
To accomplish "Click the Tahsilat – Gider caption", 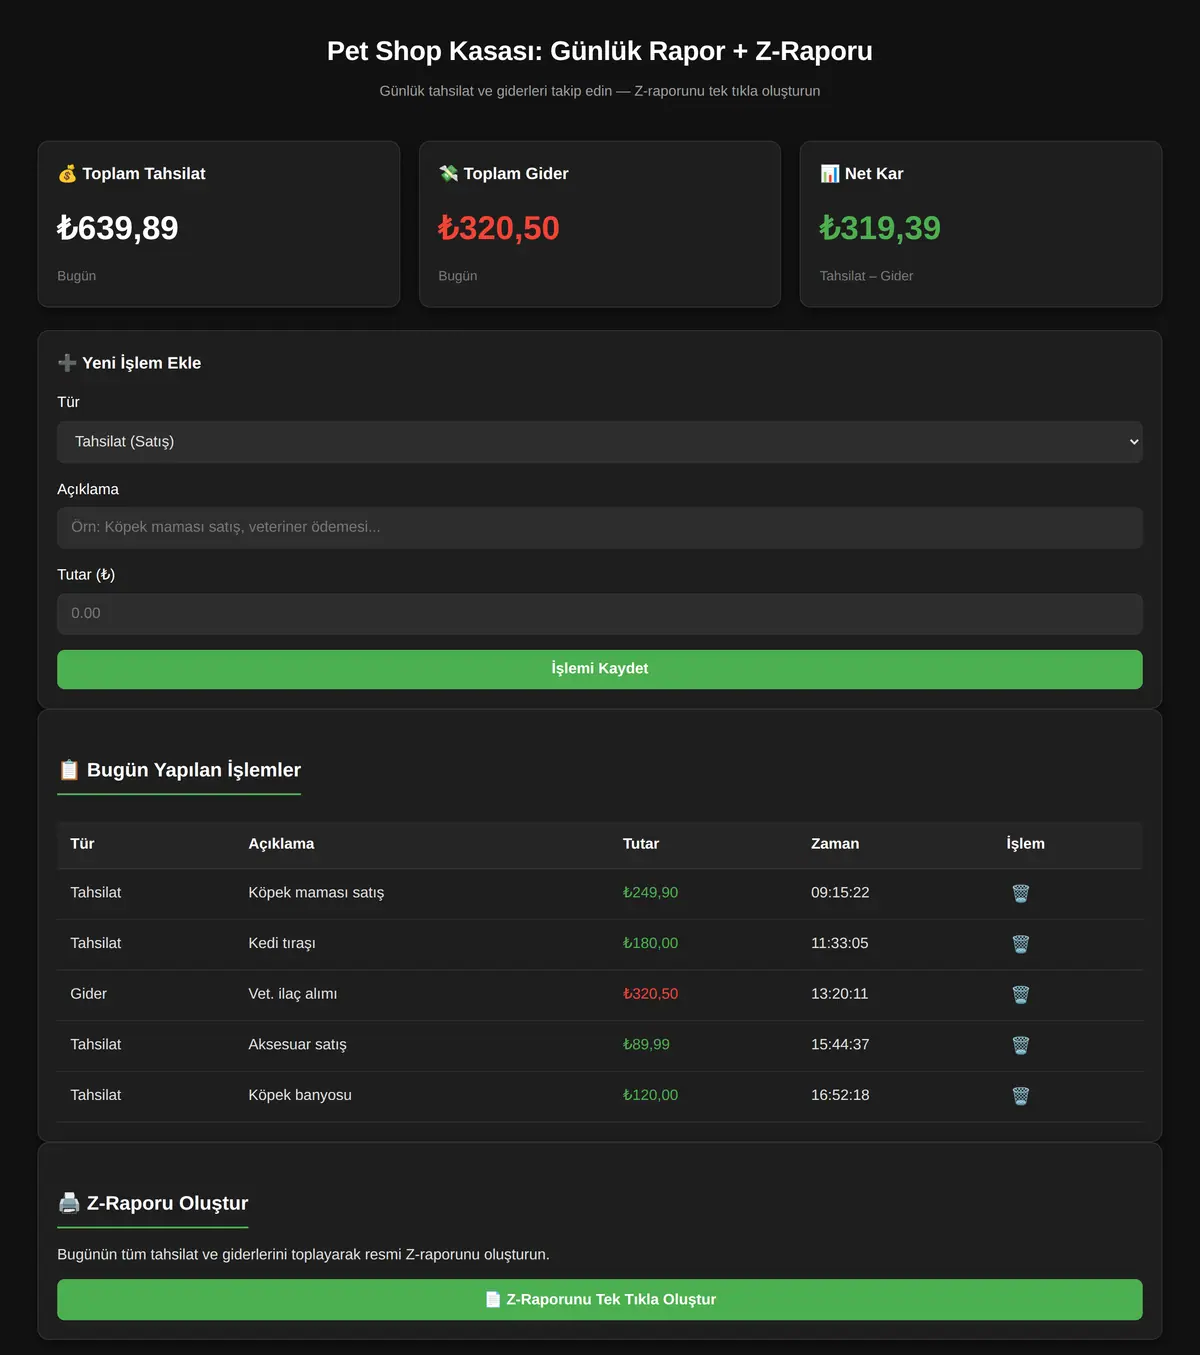I will [866, 276].
